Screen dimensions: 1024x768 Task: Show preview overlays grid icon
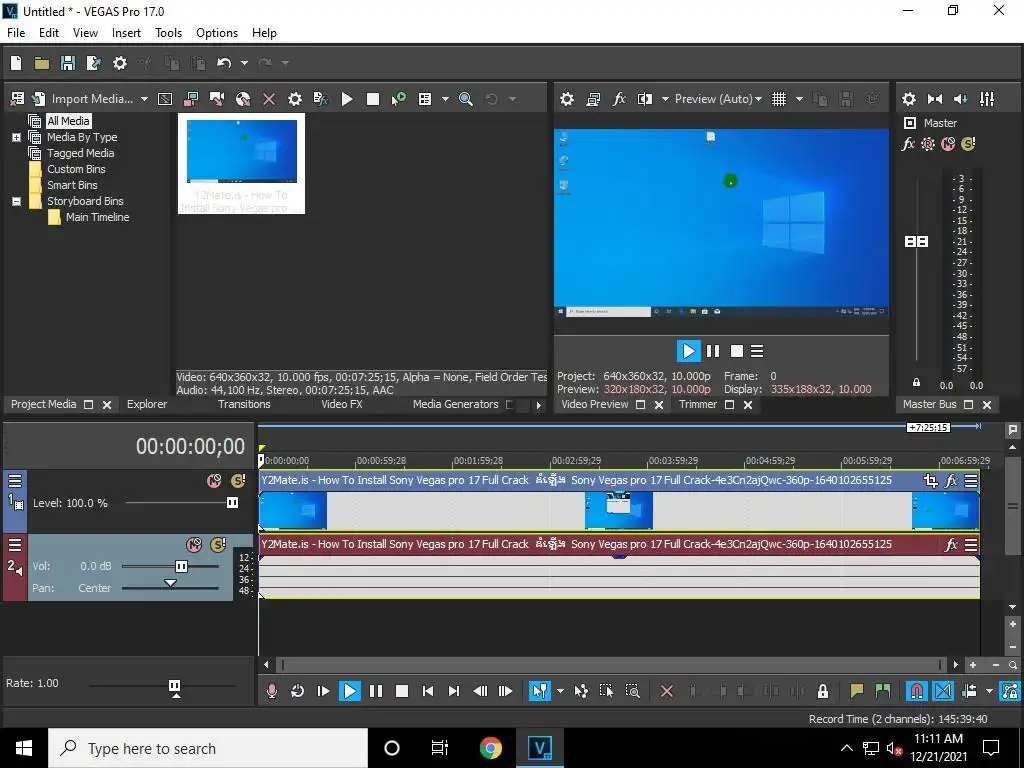pyautogui.click(x=778, y=99)
